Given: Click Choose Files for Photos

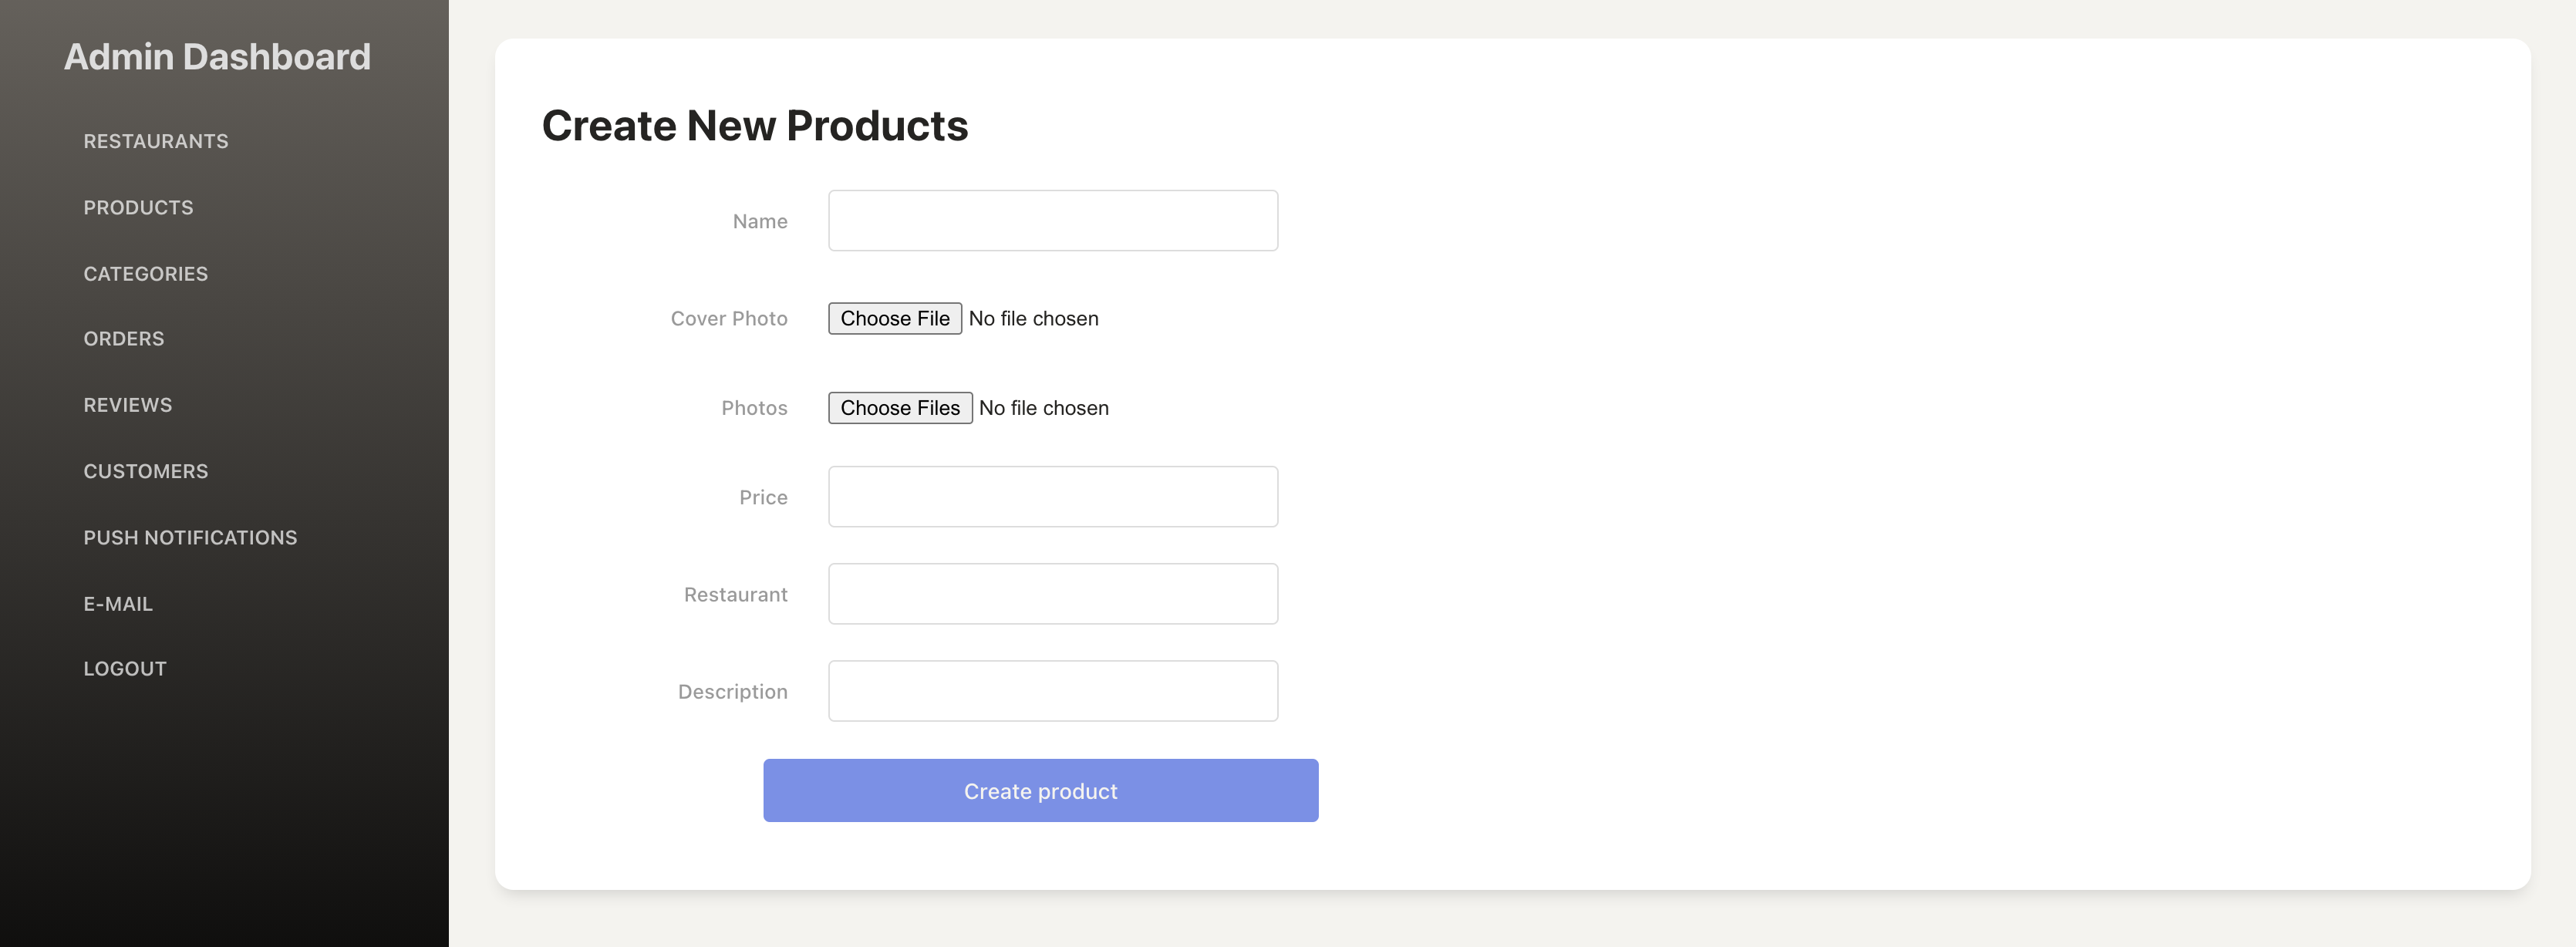Looking at the screenshot, I should pos(900,408).
